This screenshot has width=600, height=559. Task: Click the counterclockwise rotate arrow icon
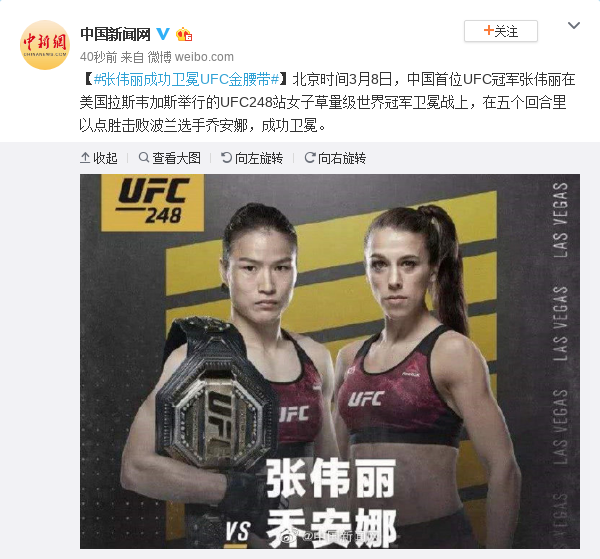point(227,158)
